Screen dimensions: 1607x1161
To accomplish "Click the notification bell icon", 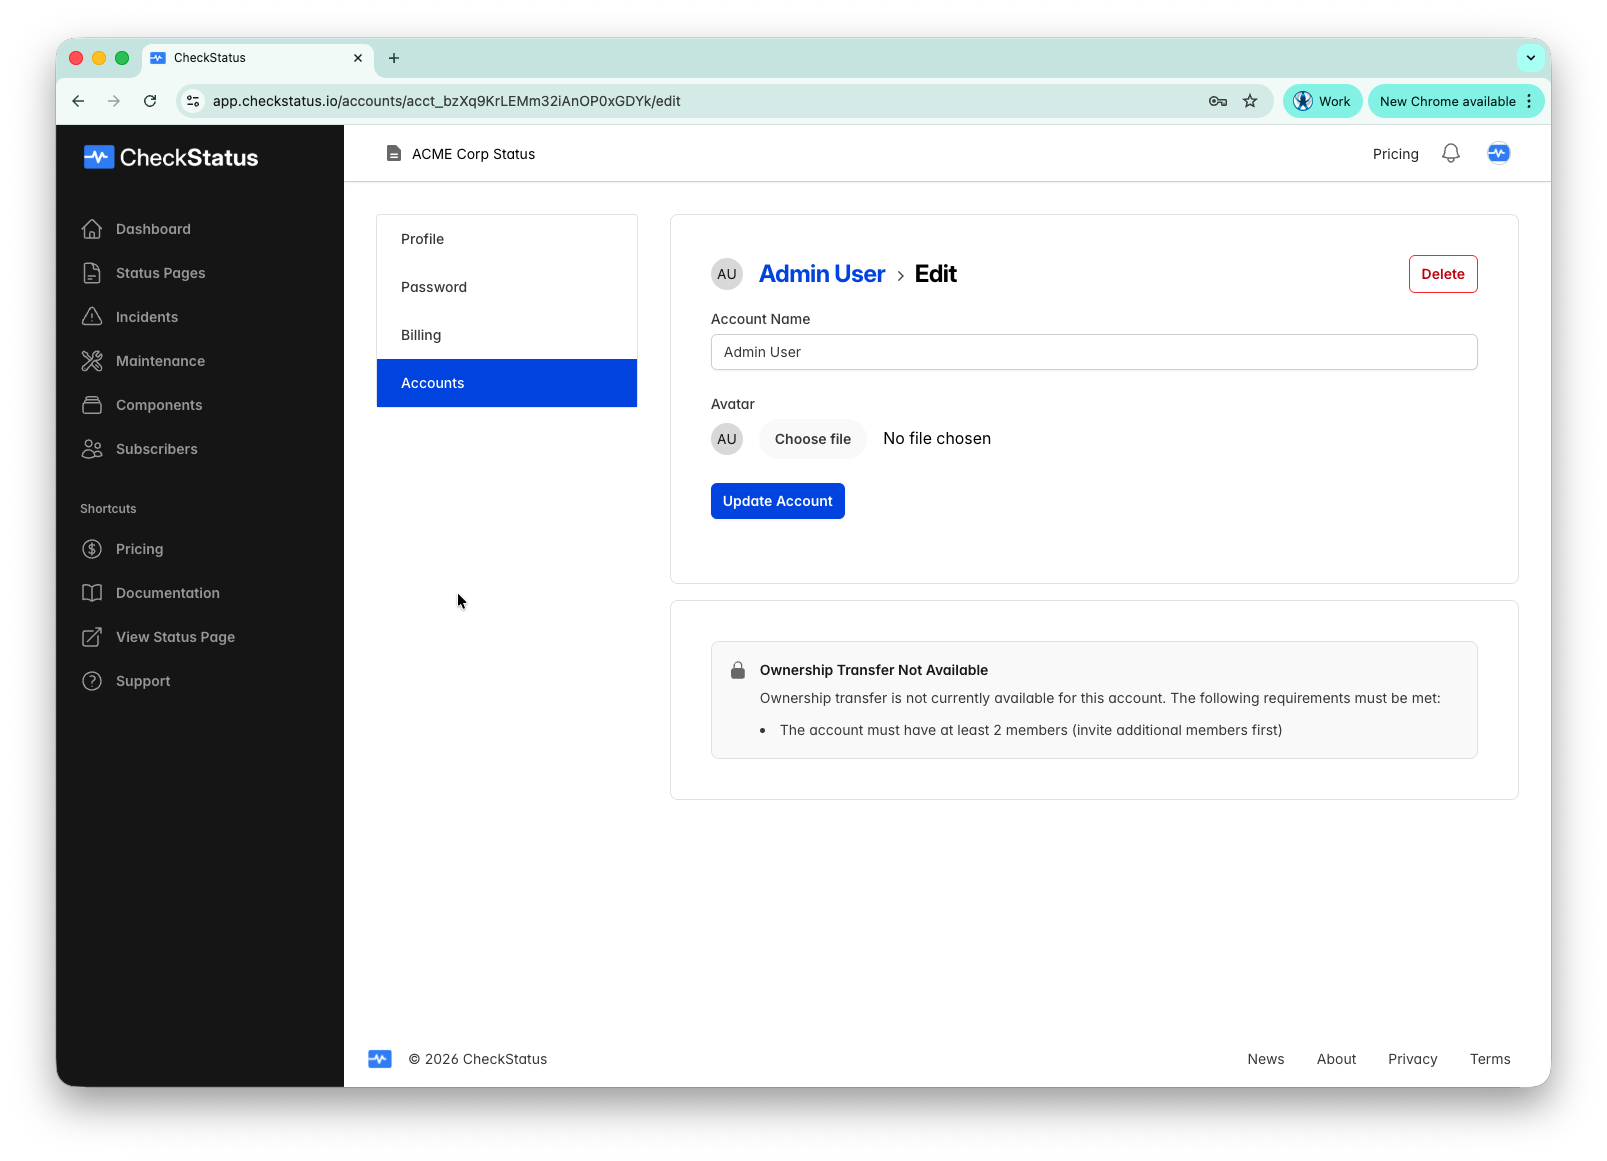I will (x=1450, y=154).
